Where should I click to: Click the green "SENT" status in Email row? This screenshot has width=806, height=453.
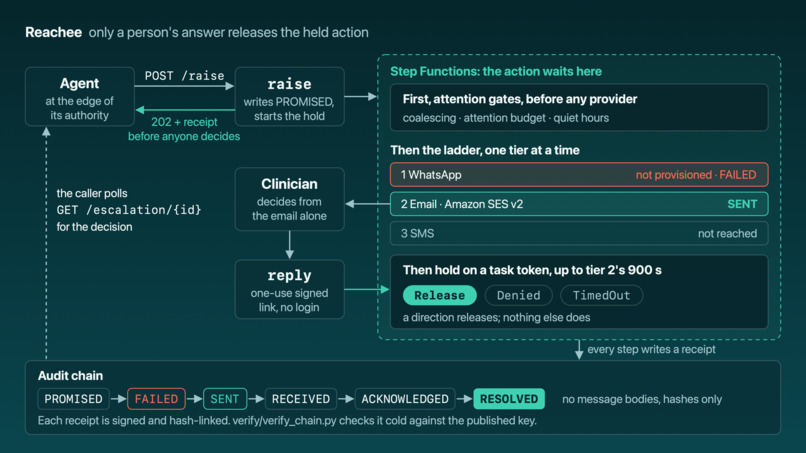click(742, 204)
